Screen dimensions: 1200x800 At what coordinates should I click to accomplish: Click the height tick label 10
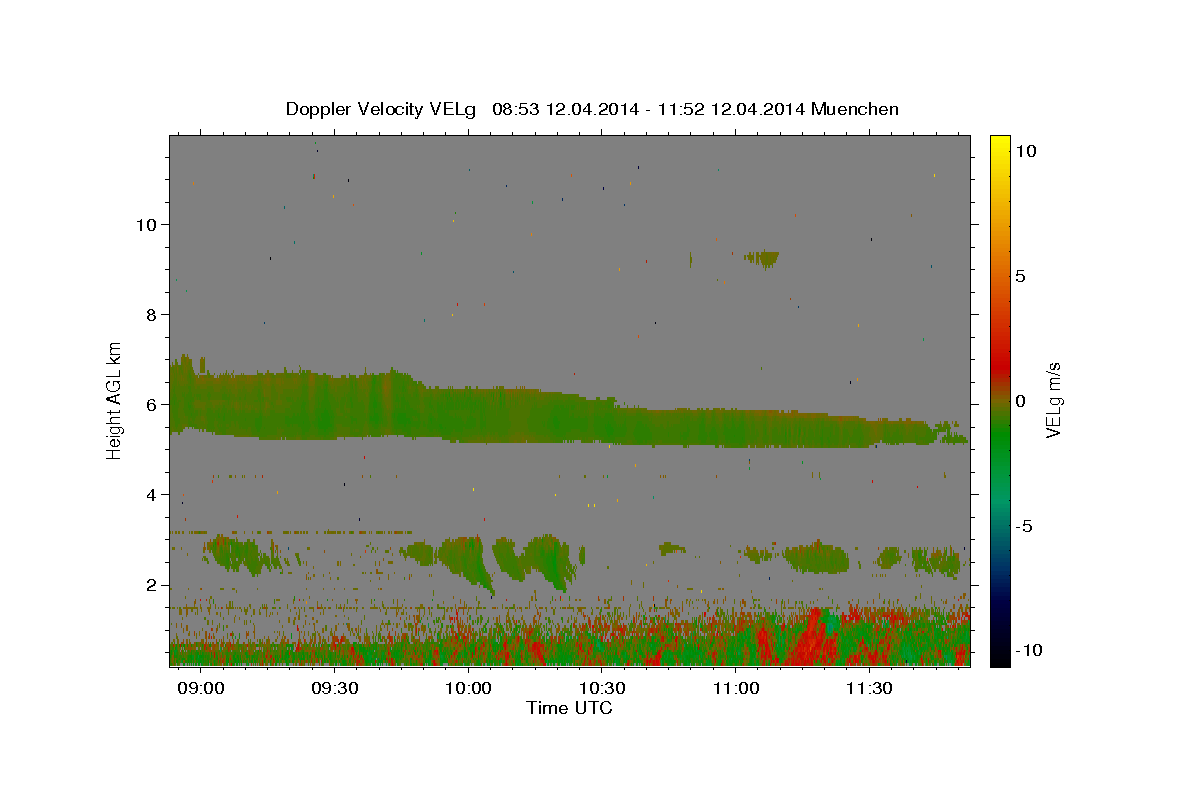point(146,224)
